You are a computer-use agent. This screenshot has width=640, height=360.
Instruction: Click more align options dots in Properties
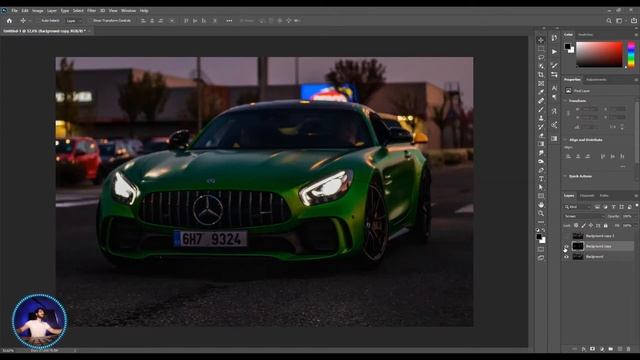(x=622, y=167)
